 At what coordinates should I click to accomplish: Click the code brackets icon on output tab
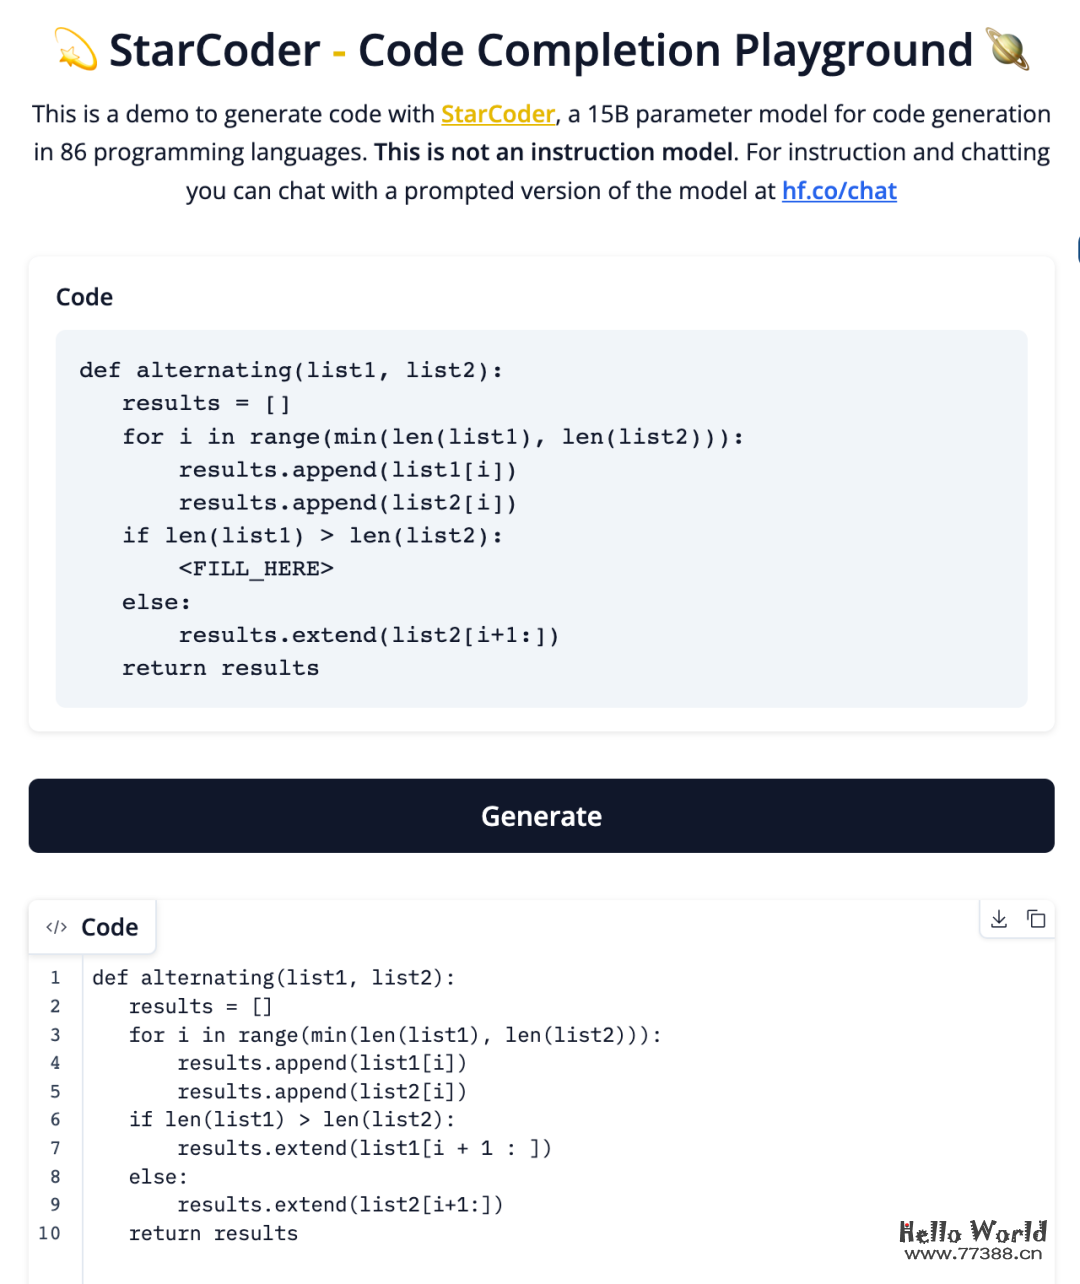(57, 928)
